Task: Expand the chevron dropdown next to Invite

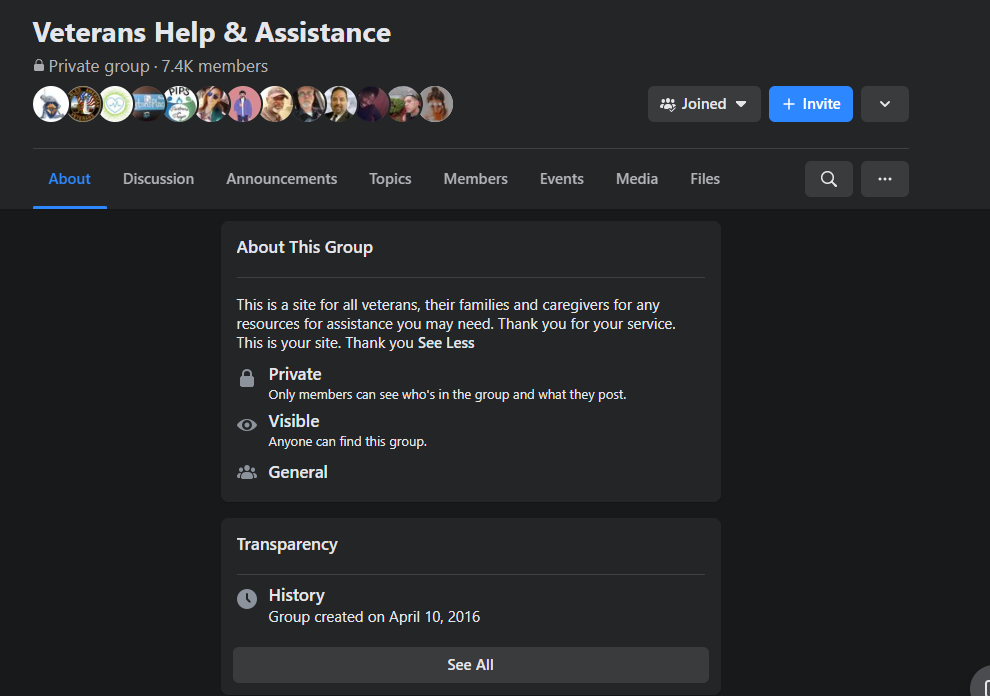Action: coord(884,104)
